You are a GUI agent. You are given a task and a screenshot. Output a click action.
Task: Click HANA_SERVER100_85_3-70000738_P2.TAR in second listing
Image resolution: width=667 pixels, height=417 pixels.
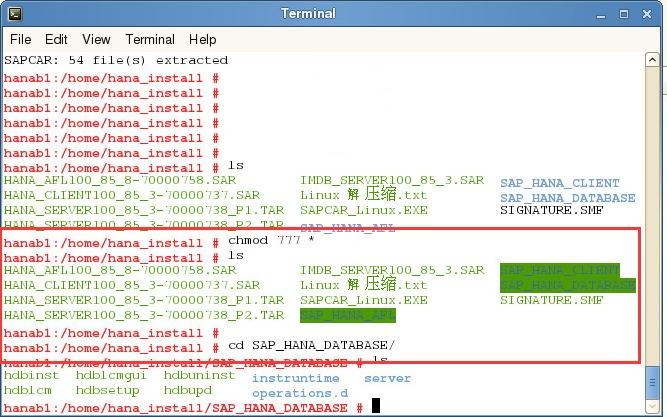144,315
